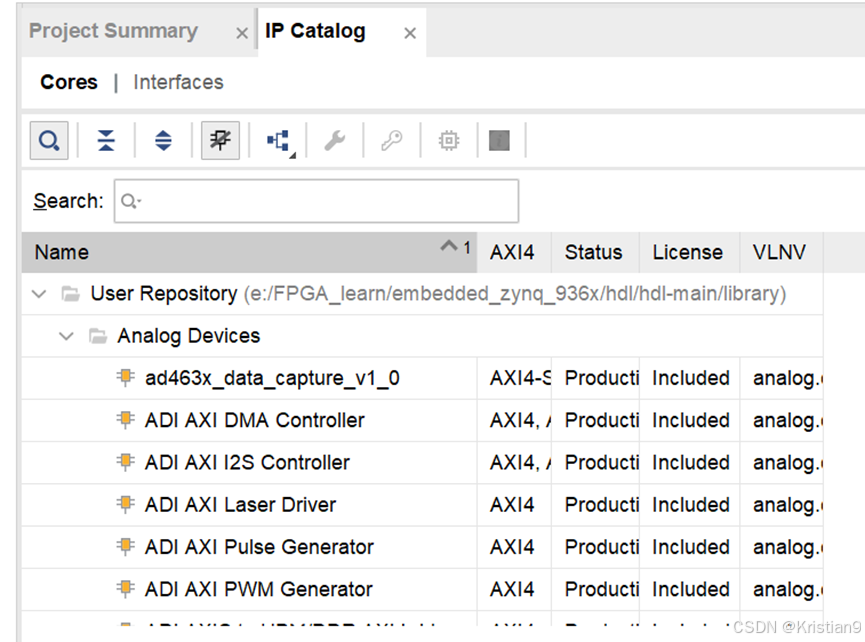Image resolution: width=865 pixels, height=642 pixels.
Task: Switch to the Project Summary tab
Action: click(x=113, y=31)
